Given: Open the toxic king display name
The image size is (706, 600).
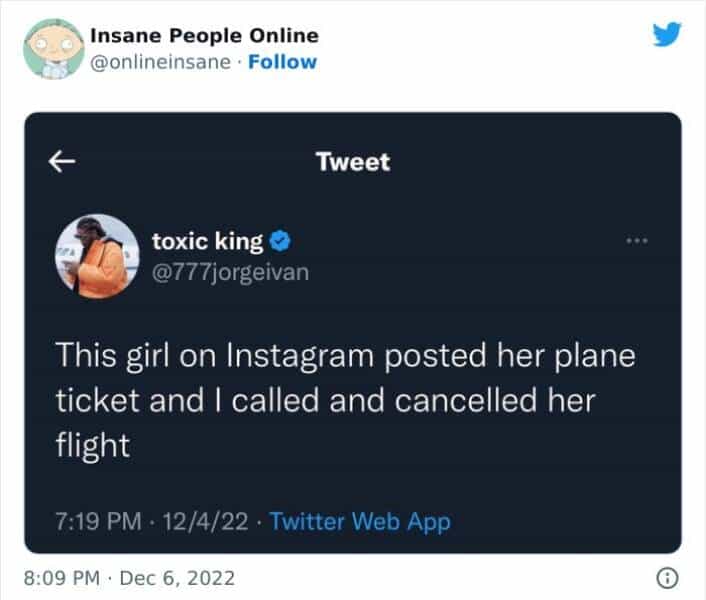Looking at the screenshot, I should click(x=207, y=241).
